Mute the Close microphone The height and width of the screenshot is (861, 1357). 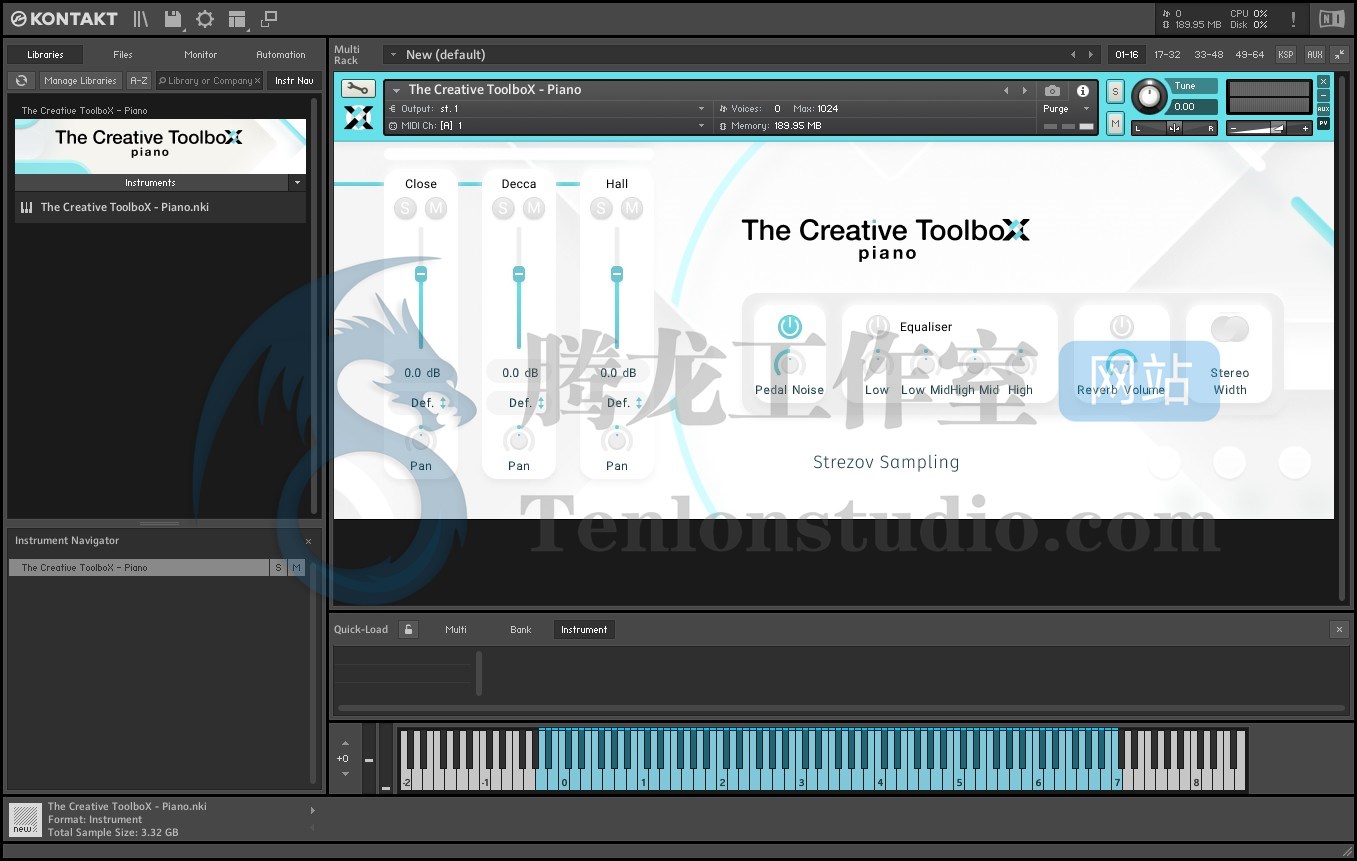click(436, 208)
